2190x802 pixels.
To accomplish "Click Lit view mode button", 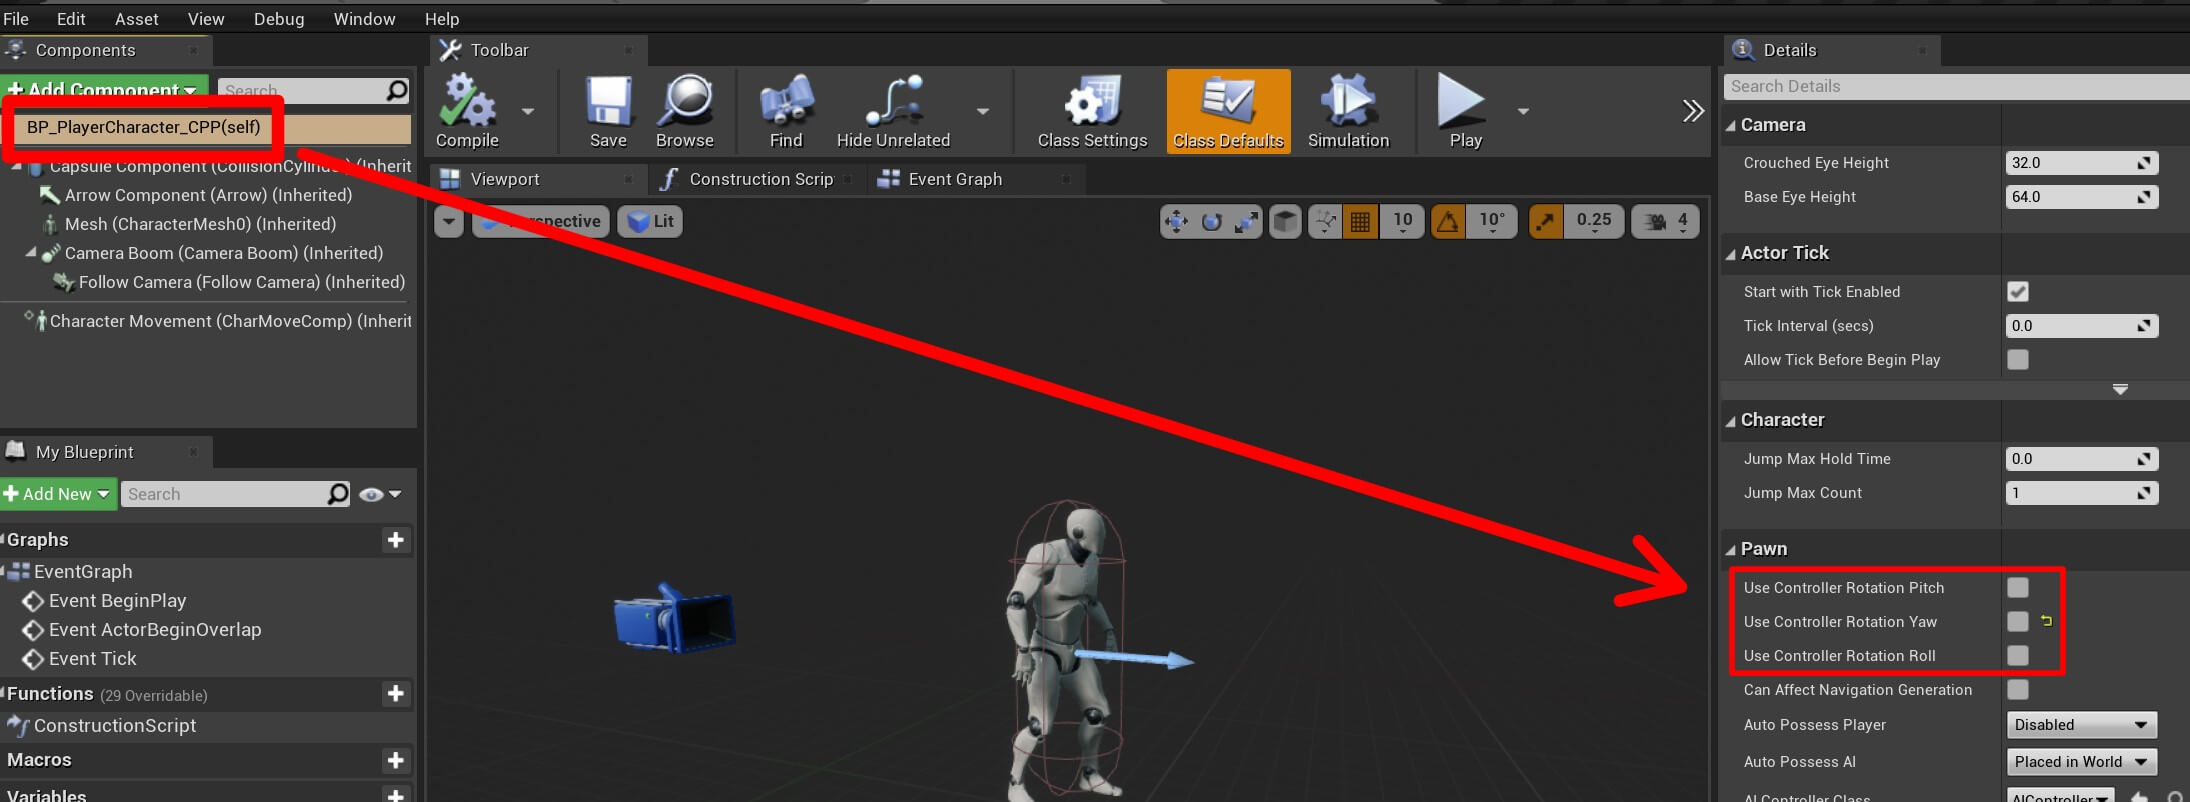I will [651, 222].
